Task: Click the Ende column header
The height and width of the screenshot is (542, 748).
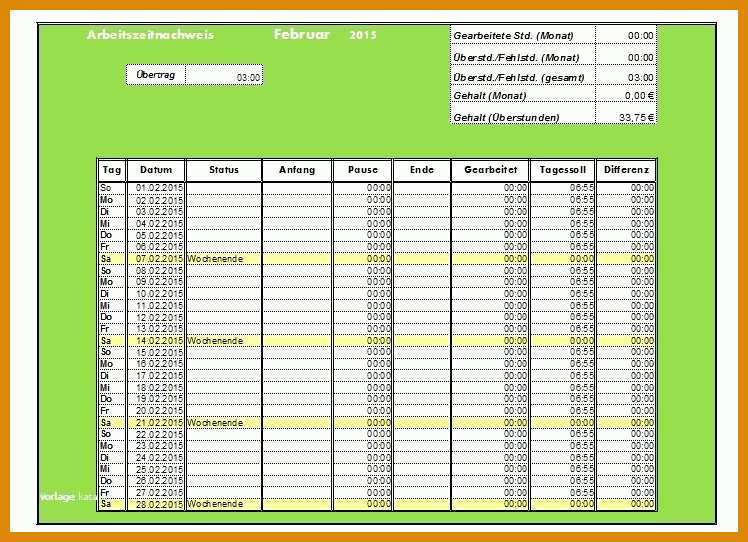Action: (x=422, y=170)
